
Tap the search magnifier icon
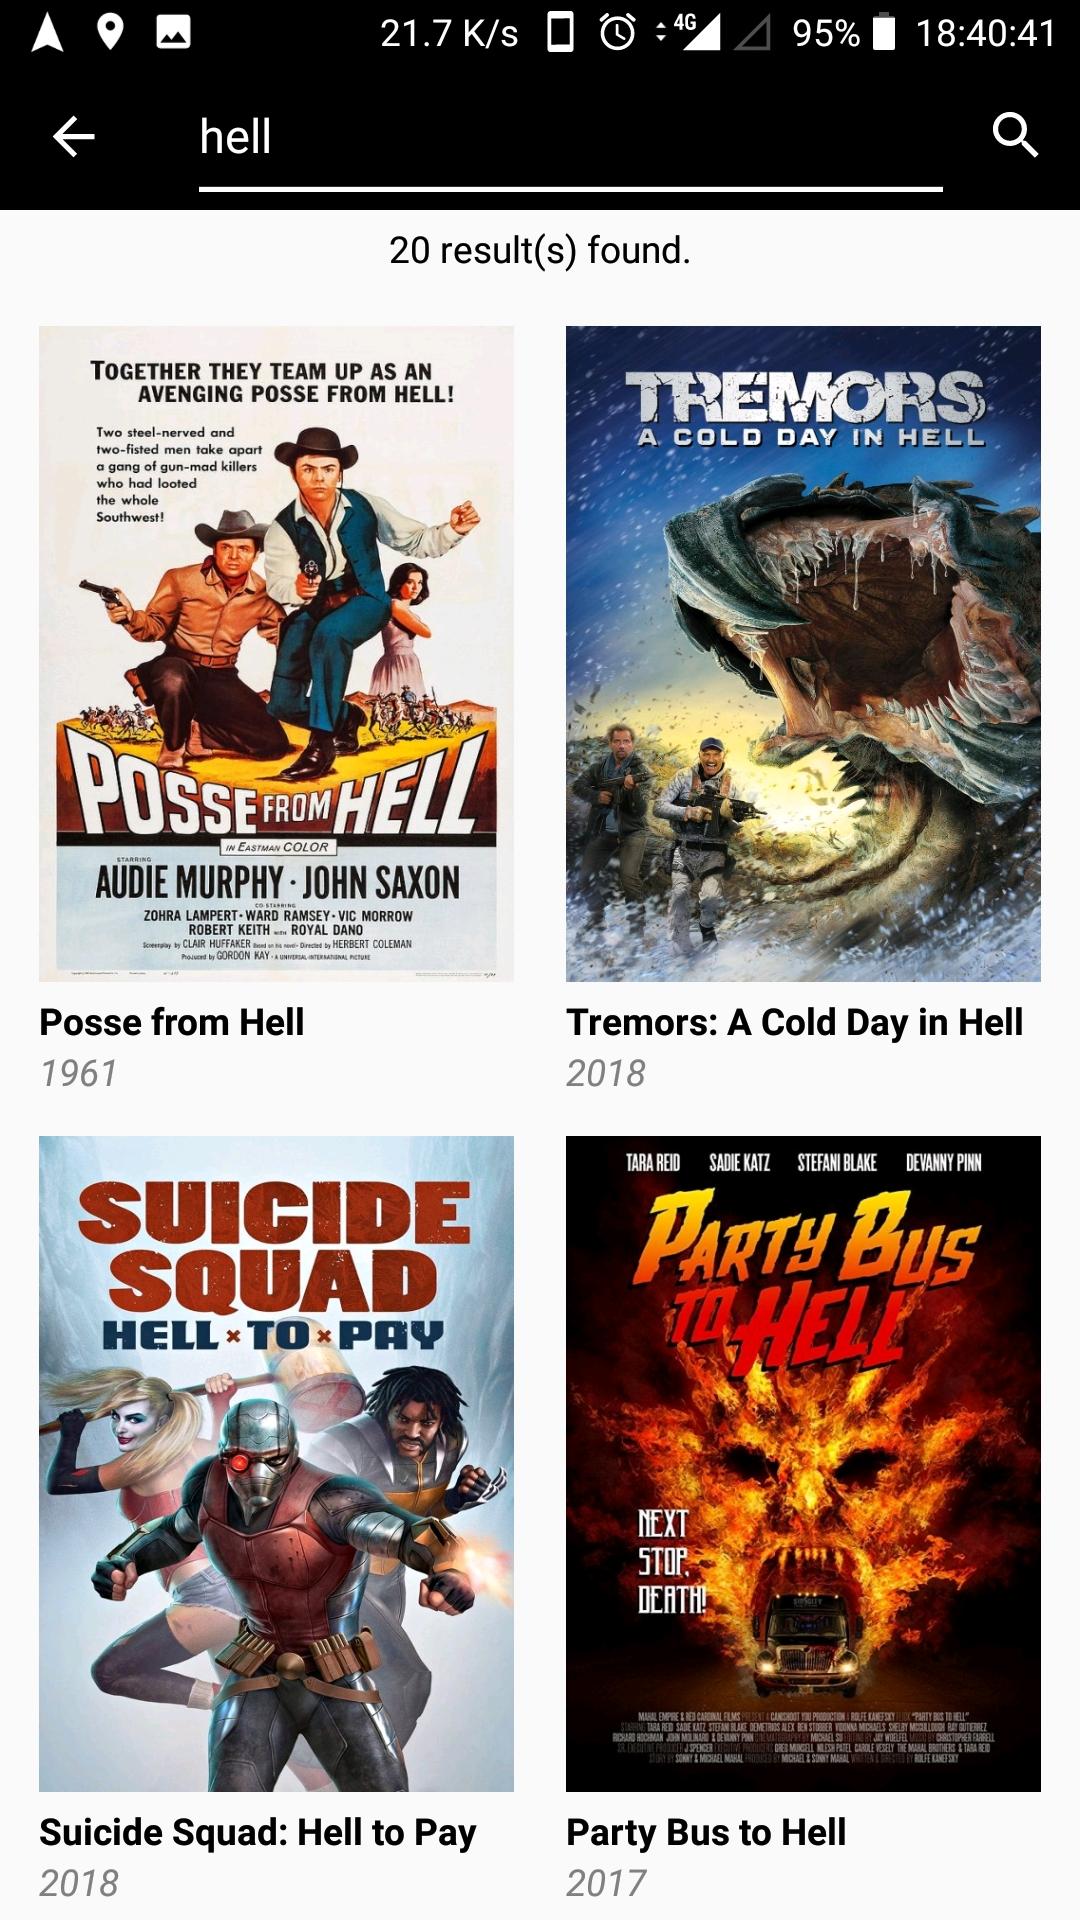[1015, 135]
